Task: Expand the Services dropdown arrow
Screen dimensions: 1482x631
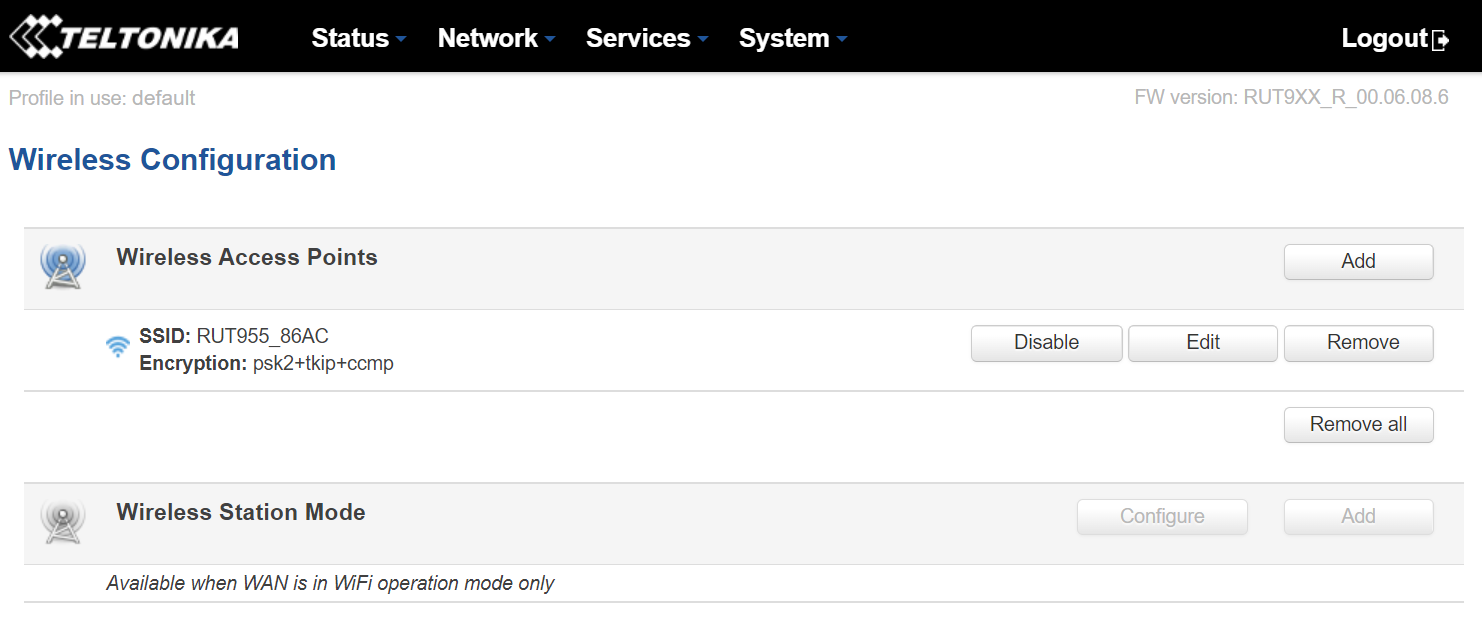Action: (702, 40)
